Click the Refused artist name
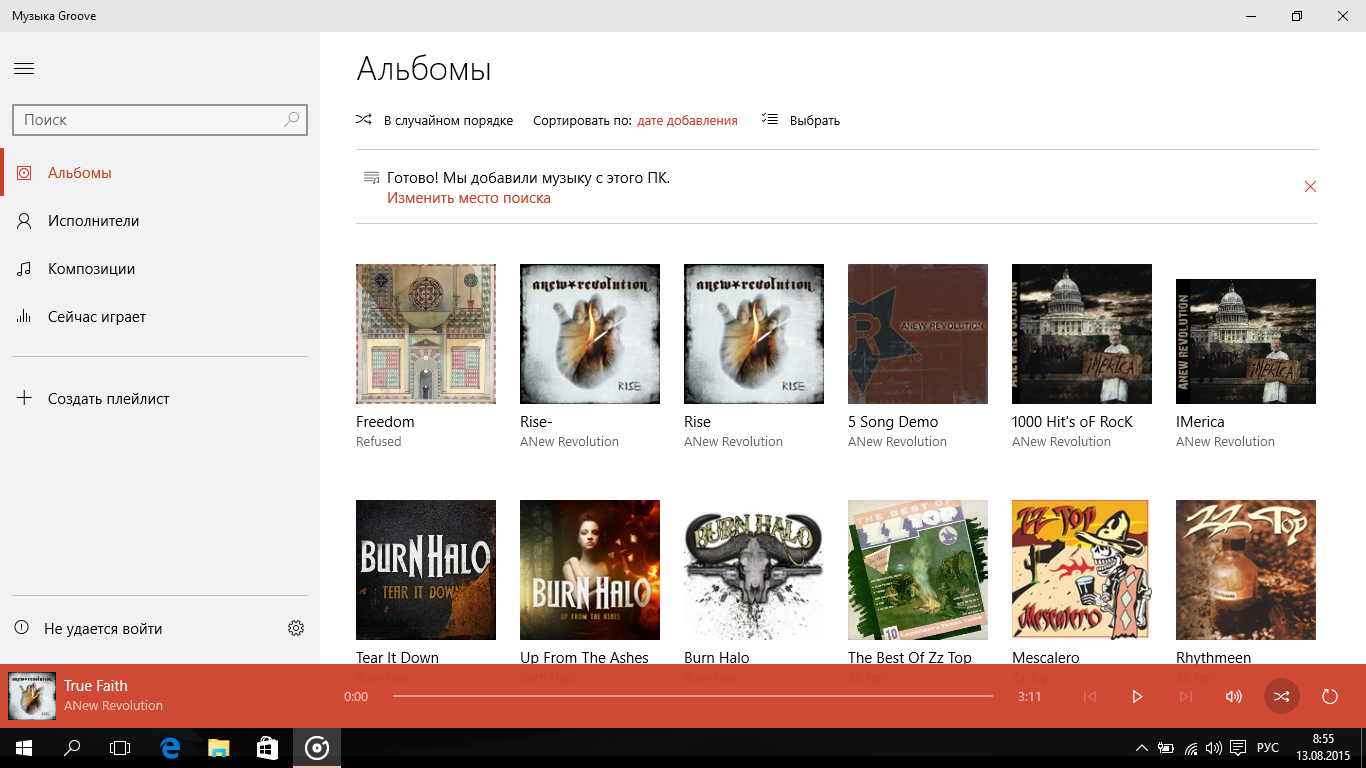The image size is (1366, 768). pyautogui.click(x=379, y=442)
